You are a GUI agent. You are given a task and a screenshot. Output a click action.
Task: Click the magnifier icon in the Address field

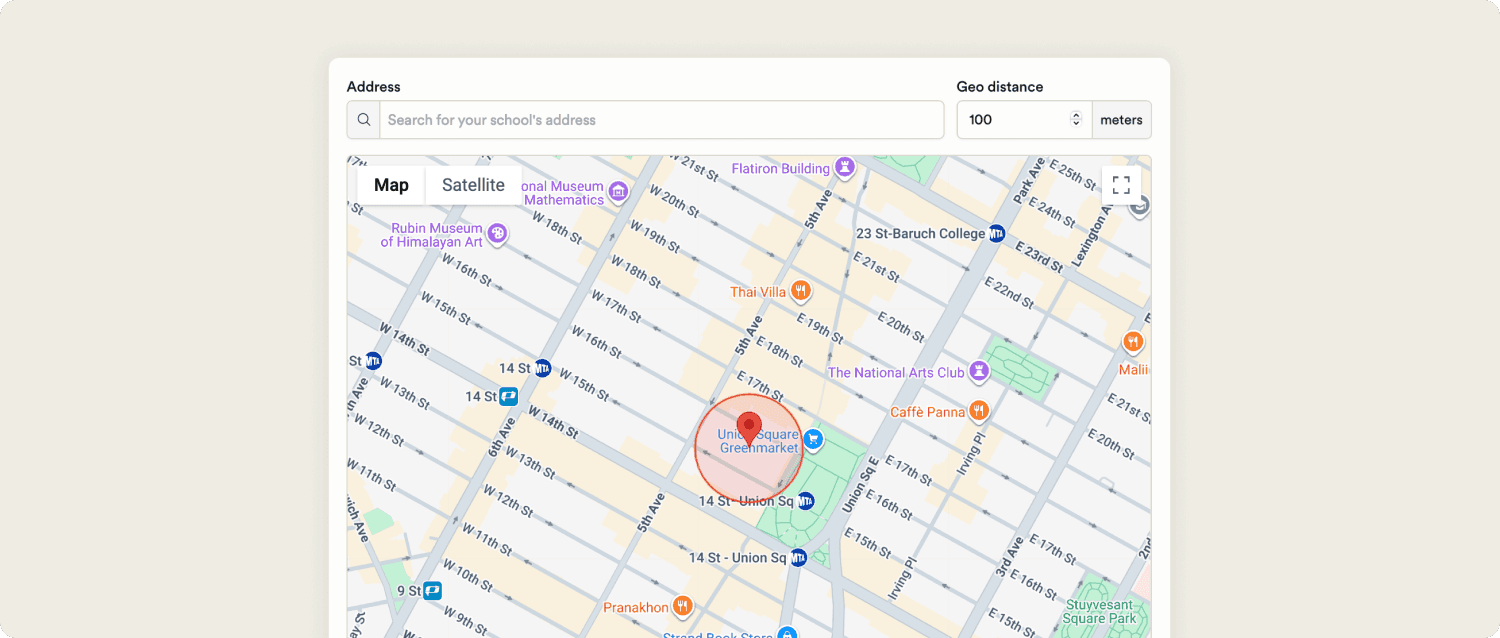point(364,120)
